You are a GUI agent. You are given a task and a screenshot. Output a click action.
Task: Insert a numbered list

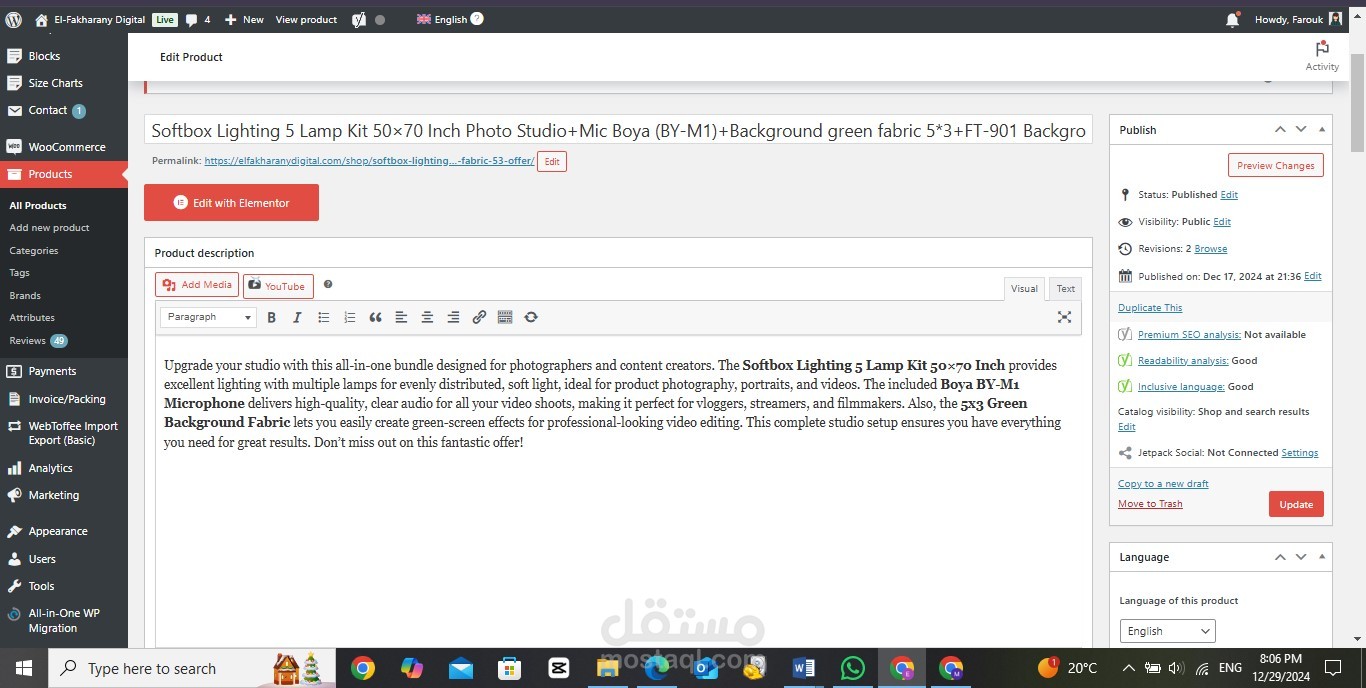pyautogui.click(x=349, y=317)
